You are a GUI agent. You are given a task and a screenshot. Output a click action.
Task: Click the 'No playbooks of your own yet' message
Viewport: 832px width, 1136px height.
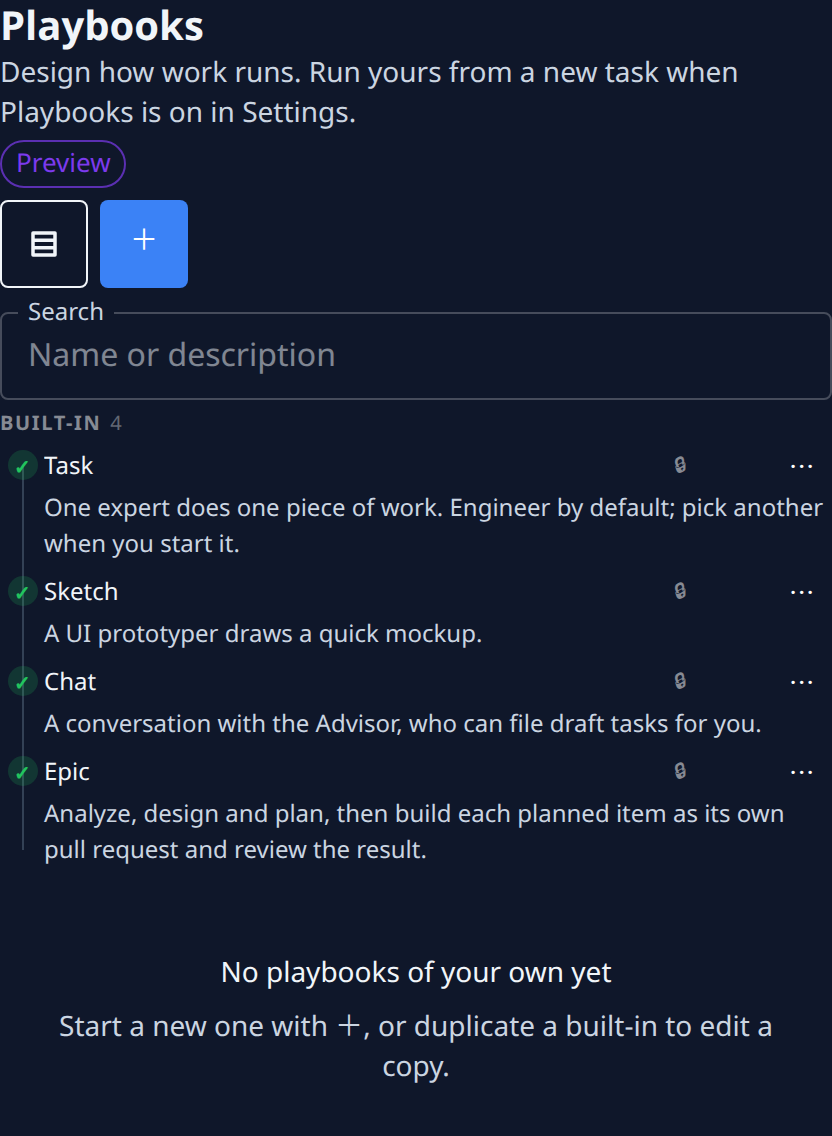pyautogui.click(x=416, y=972)
